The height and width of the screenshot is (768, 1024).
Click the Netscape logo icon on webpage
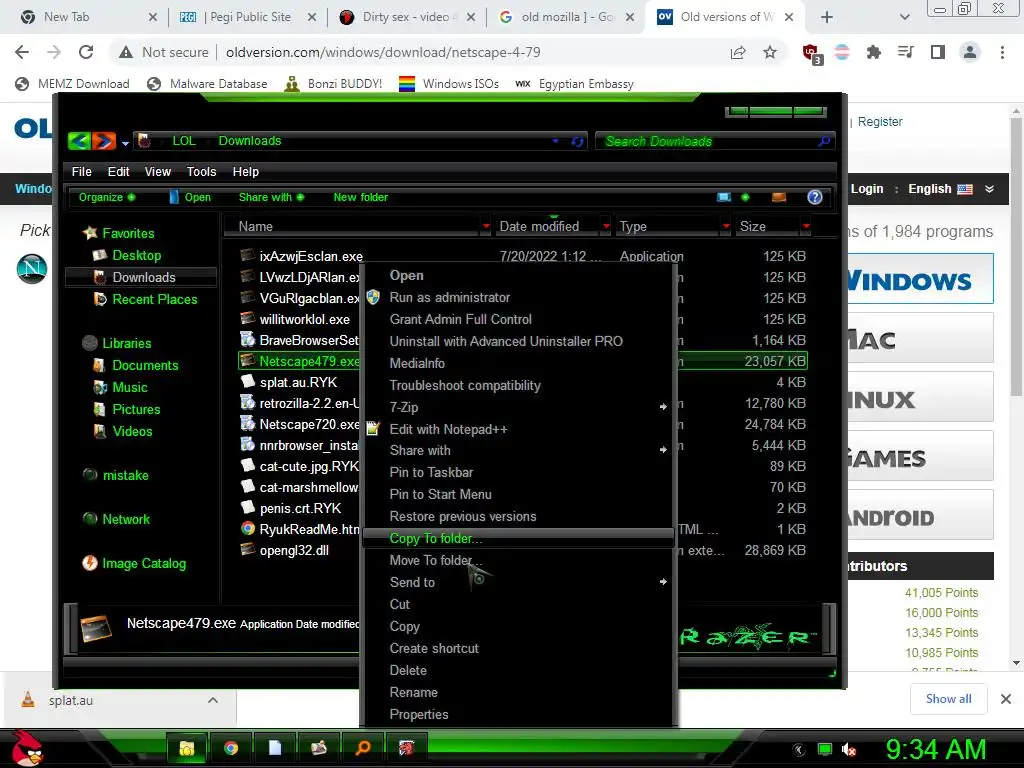(x=32, y=268)
